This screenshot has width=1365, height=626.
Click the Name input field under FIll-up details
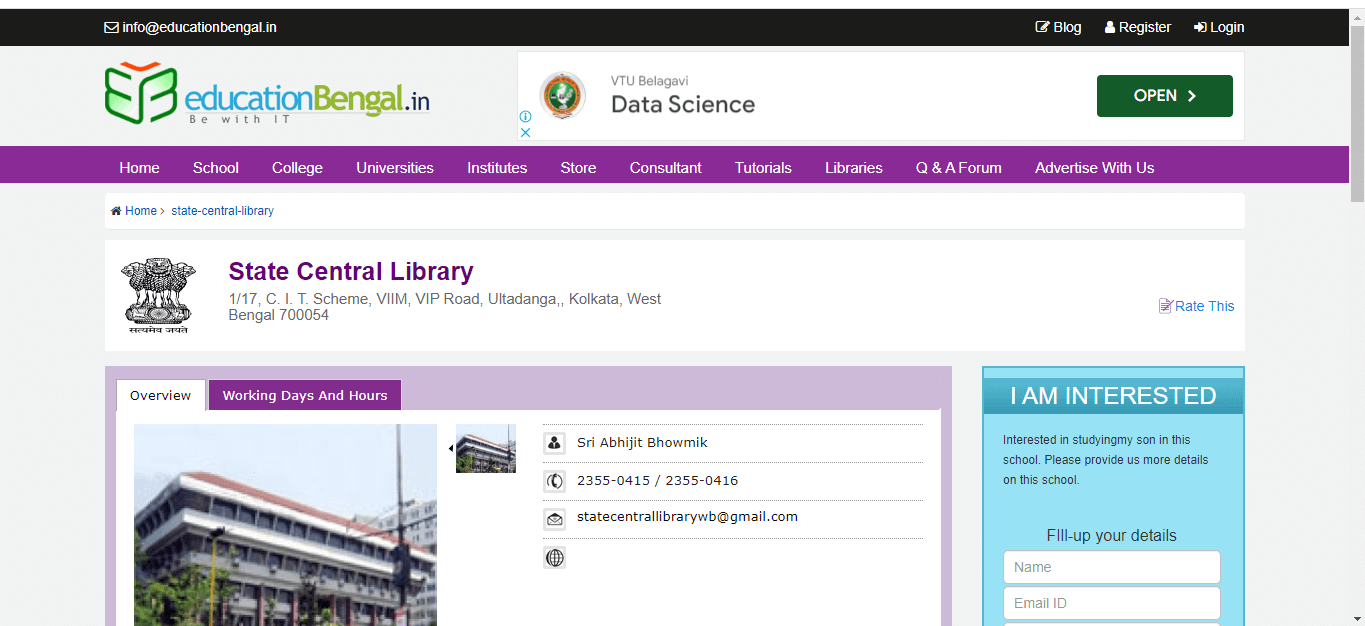click(1111, 567)
